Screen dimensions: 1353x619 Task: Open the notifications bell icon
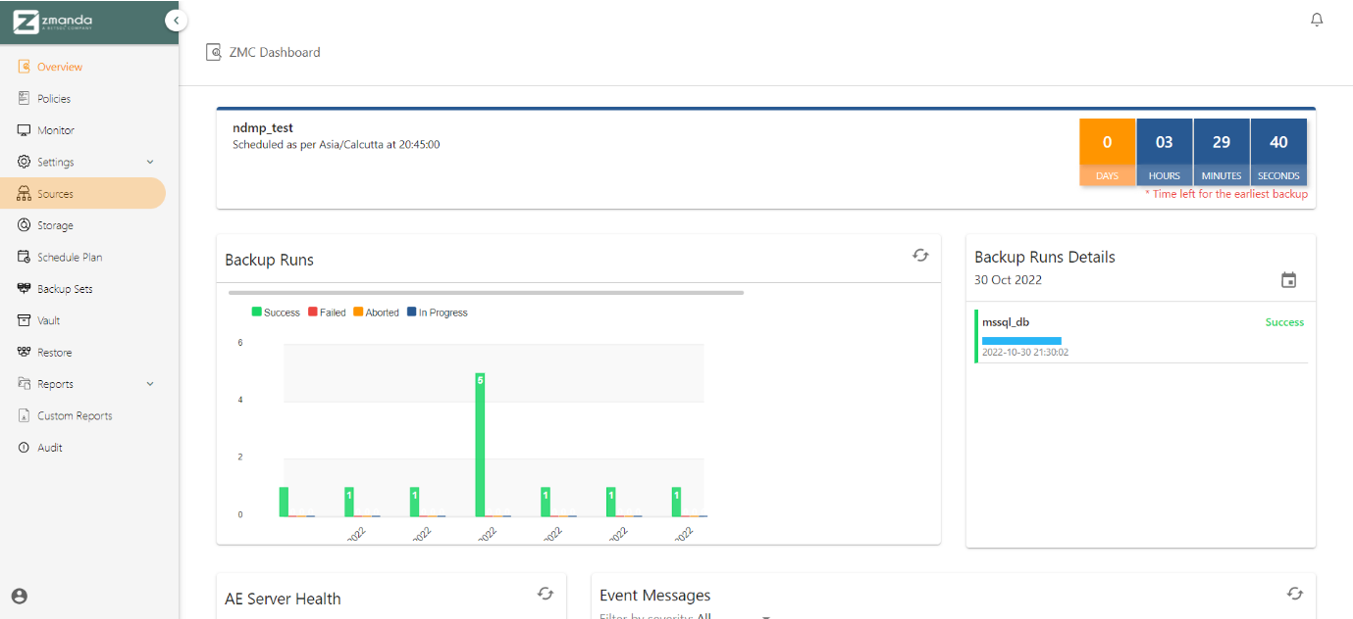point(1317,20)
